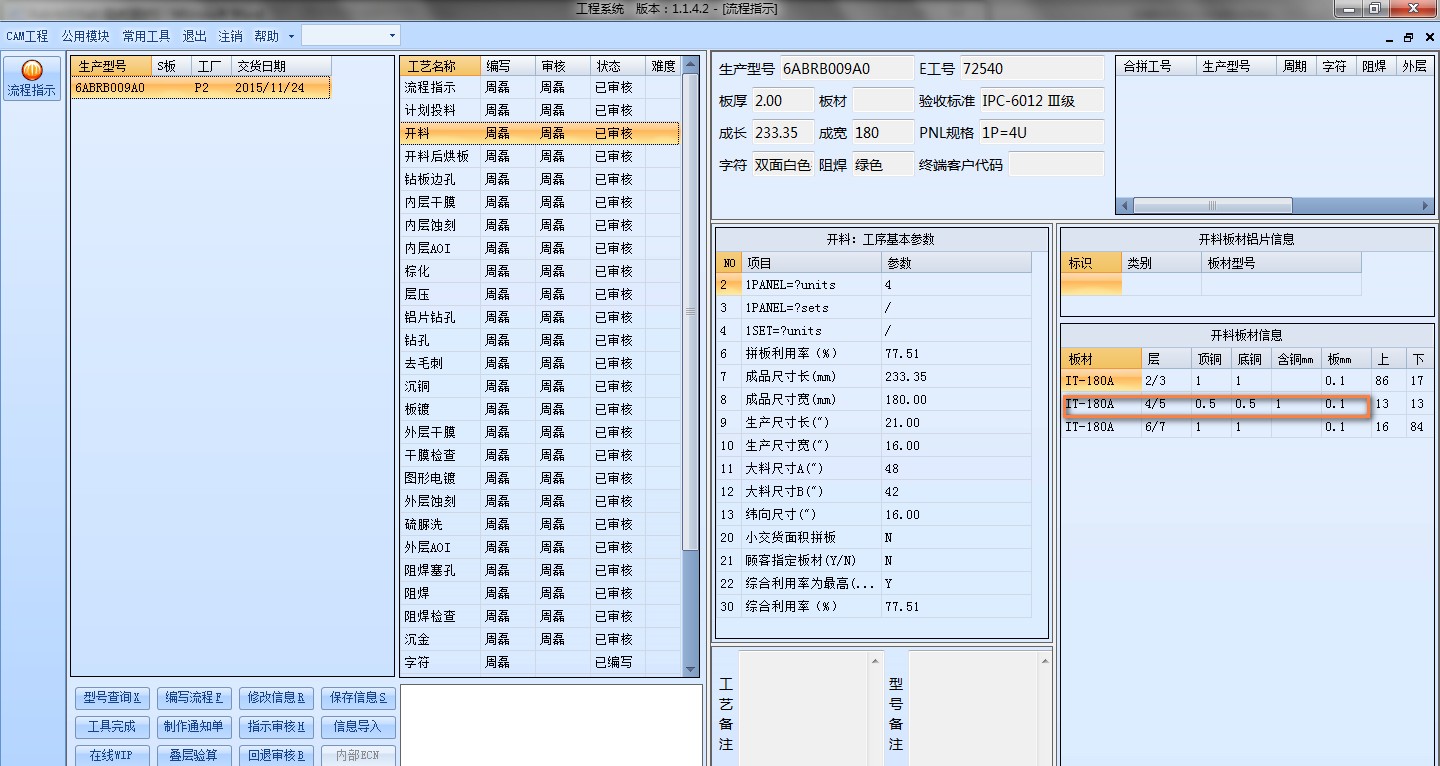Viewport: 1440px width, 766px height.
Task: Select the 开料后烘板 process row
Action: coord(539,156)
